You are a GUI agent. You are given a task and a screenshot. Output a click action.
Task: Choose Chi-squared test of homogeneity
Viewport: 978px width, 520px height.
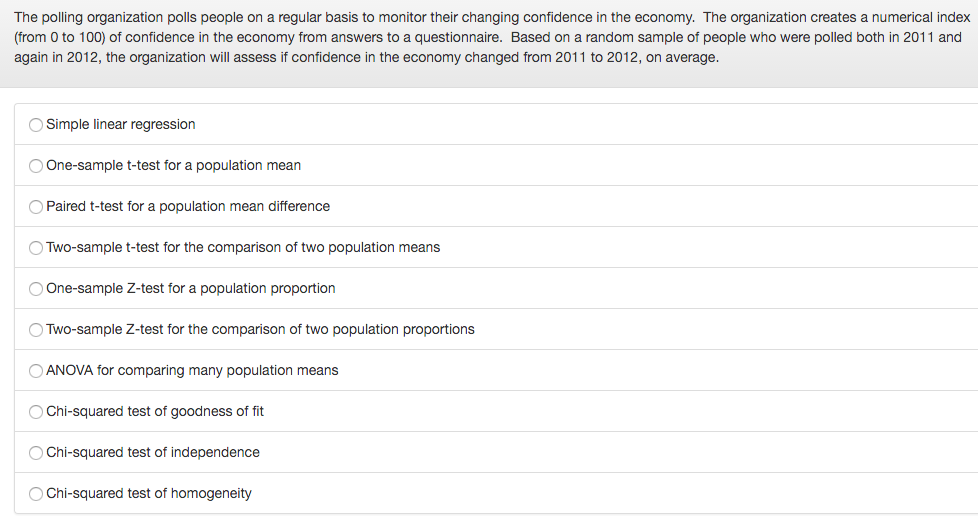36,494
